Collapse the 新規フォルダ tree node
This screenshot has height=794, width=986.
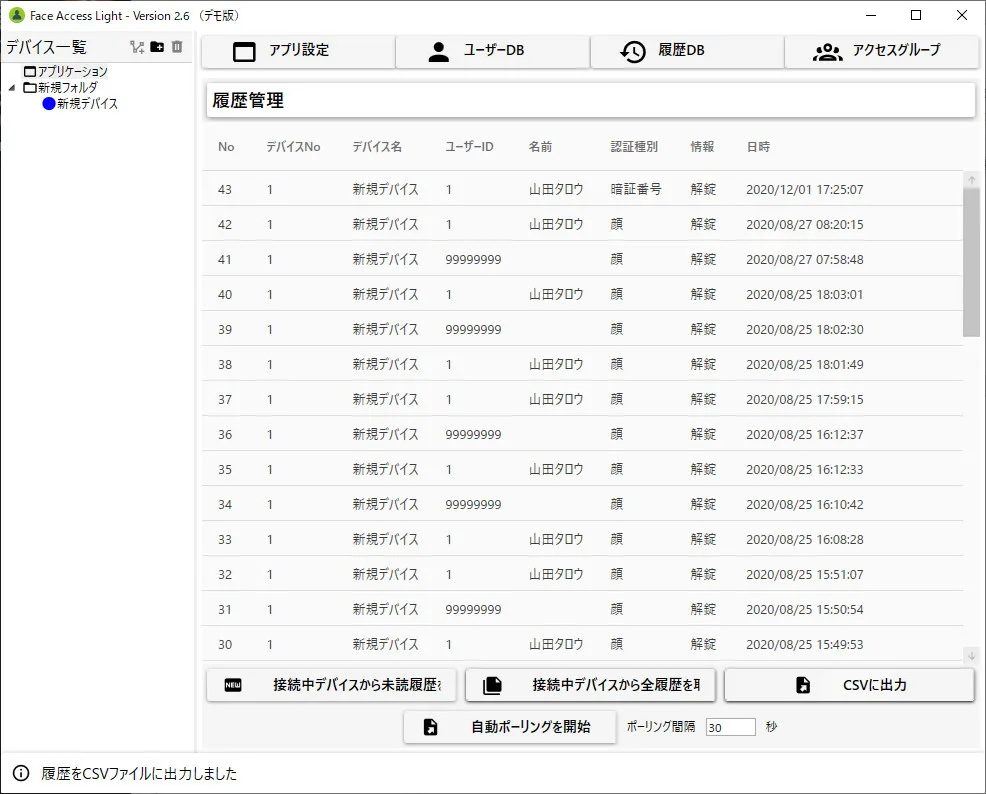12,88
